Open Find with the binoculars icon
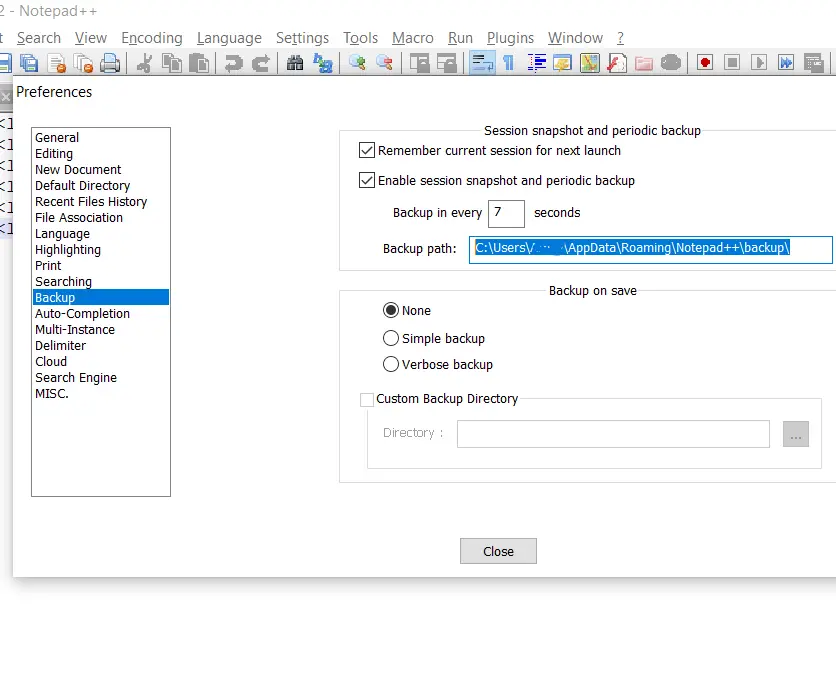 coord(295,63)
